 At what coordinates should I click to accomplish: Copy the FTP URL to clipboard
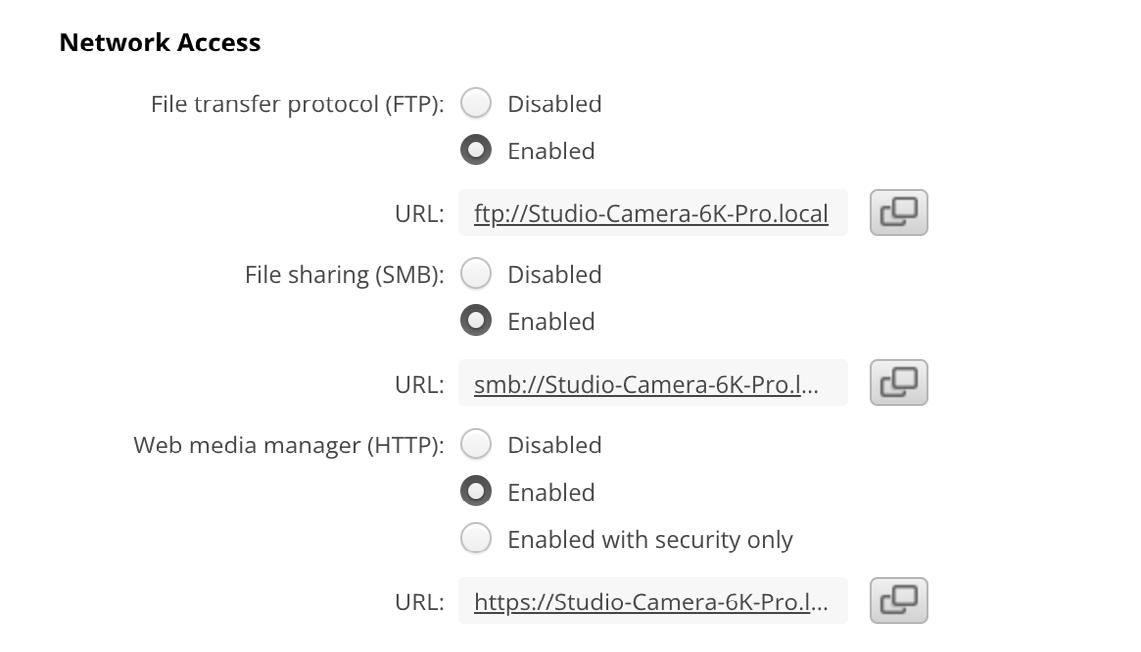click(898, 212)
